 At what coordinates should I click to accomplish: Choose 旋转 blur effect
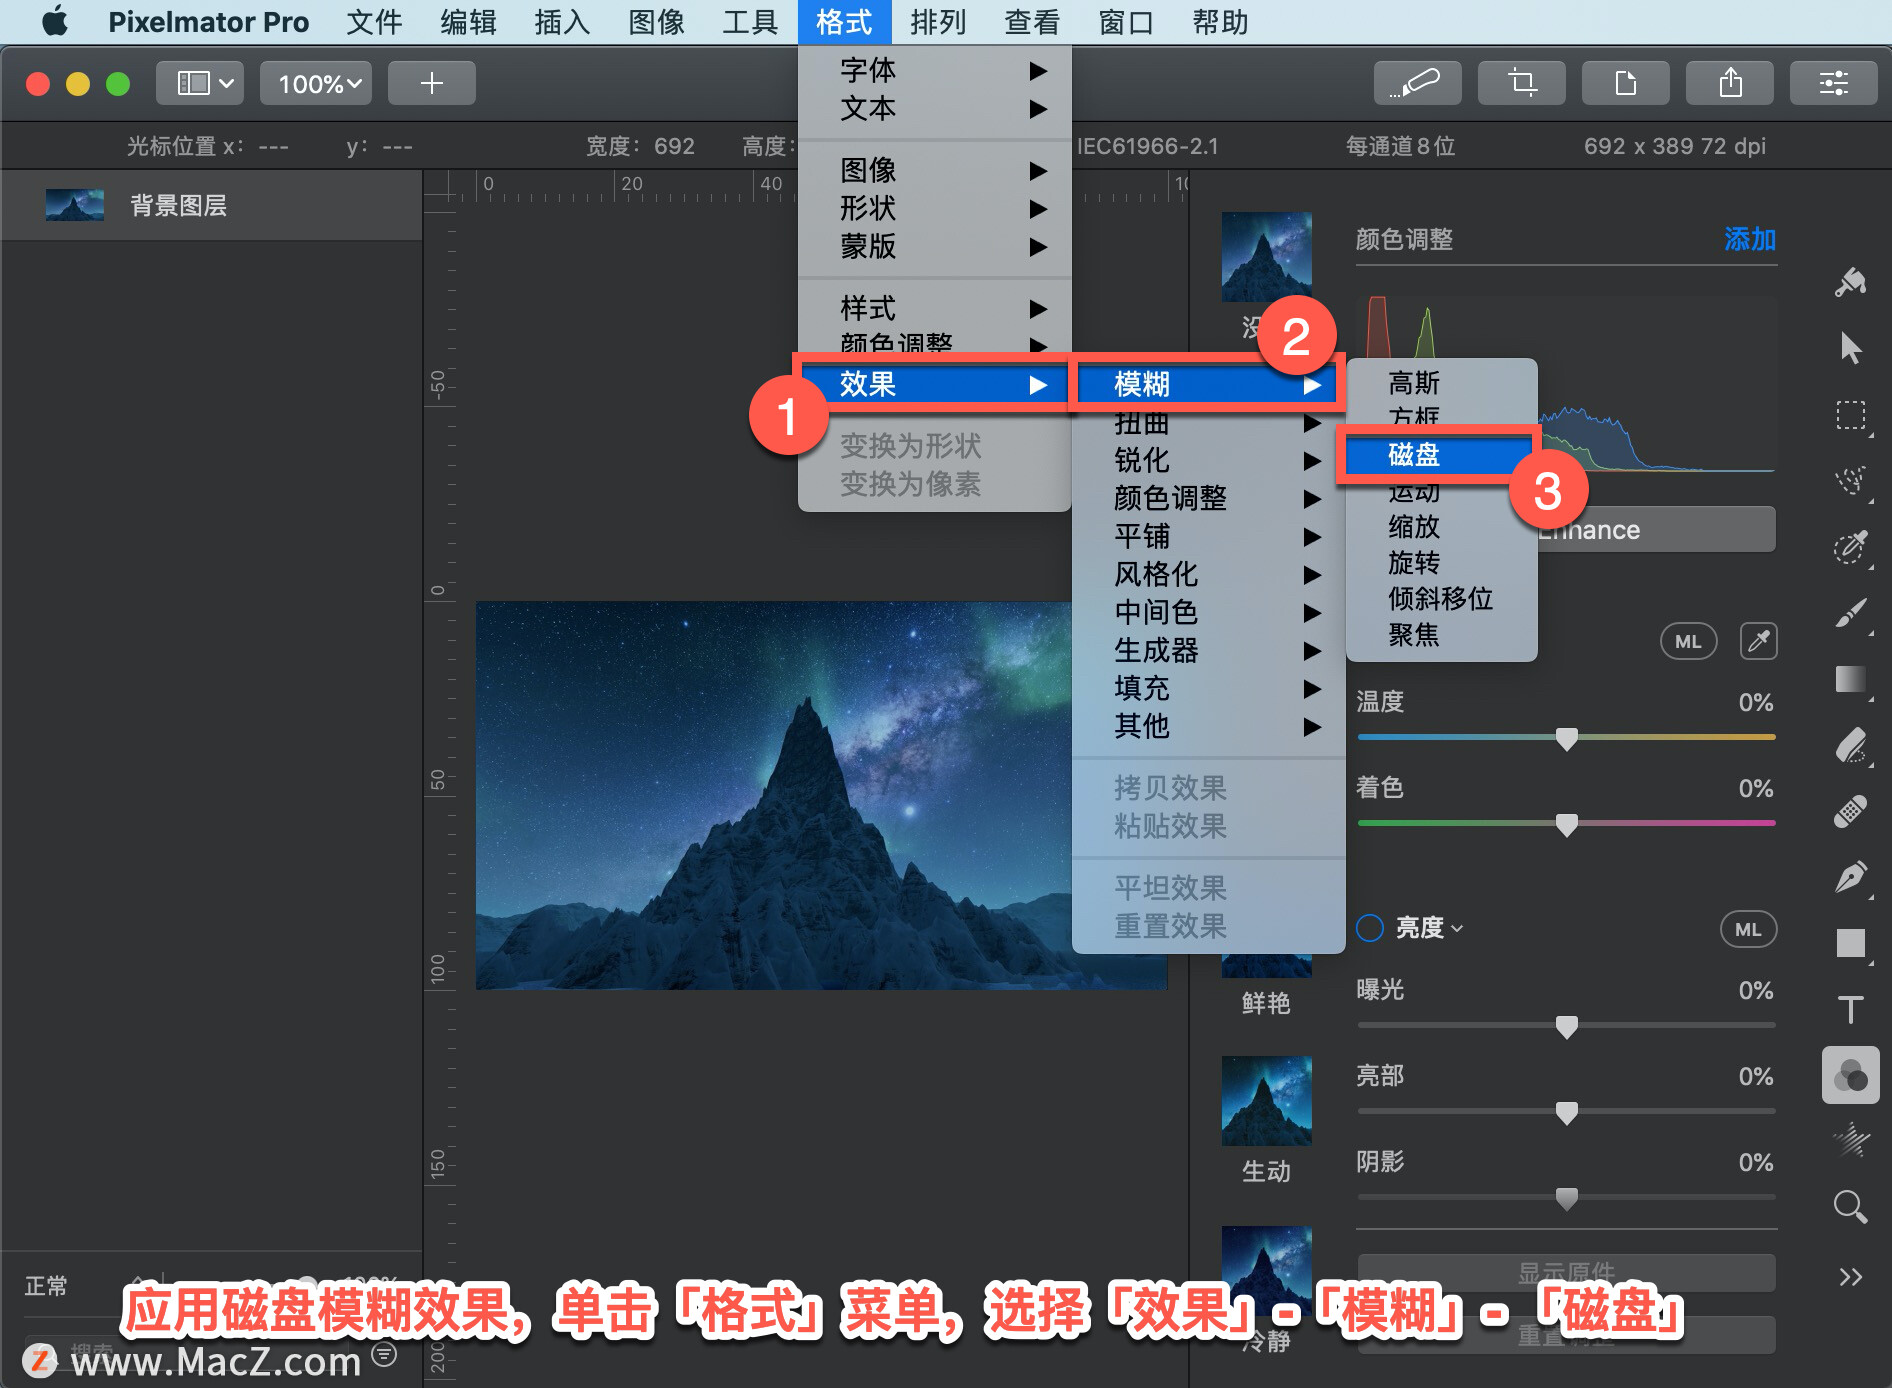point(1441,562)
